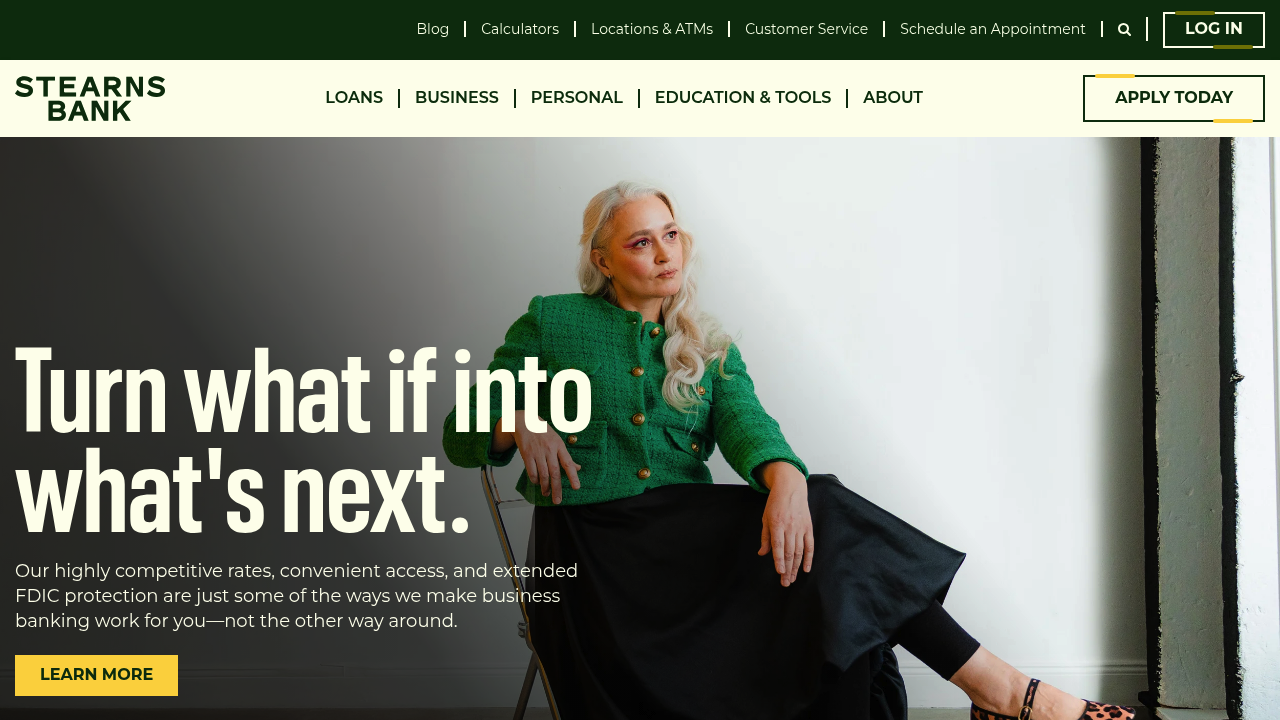Click the hero headline 'Turn what if into'
The image size is (1280, 720).
point(304,391)
